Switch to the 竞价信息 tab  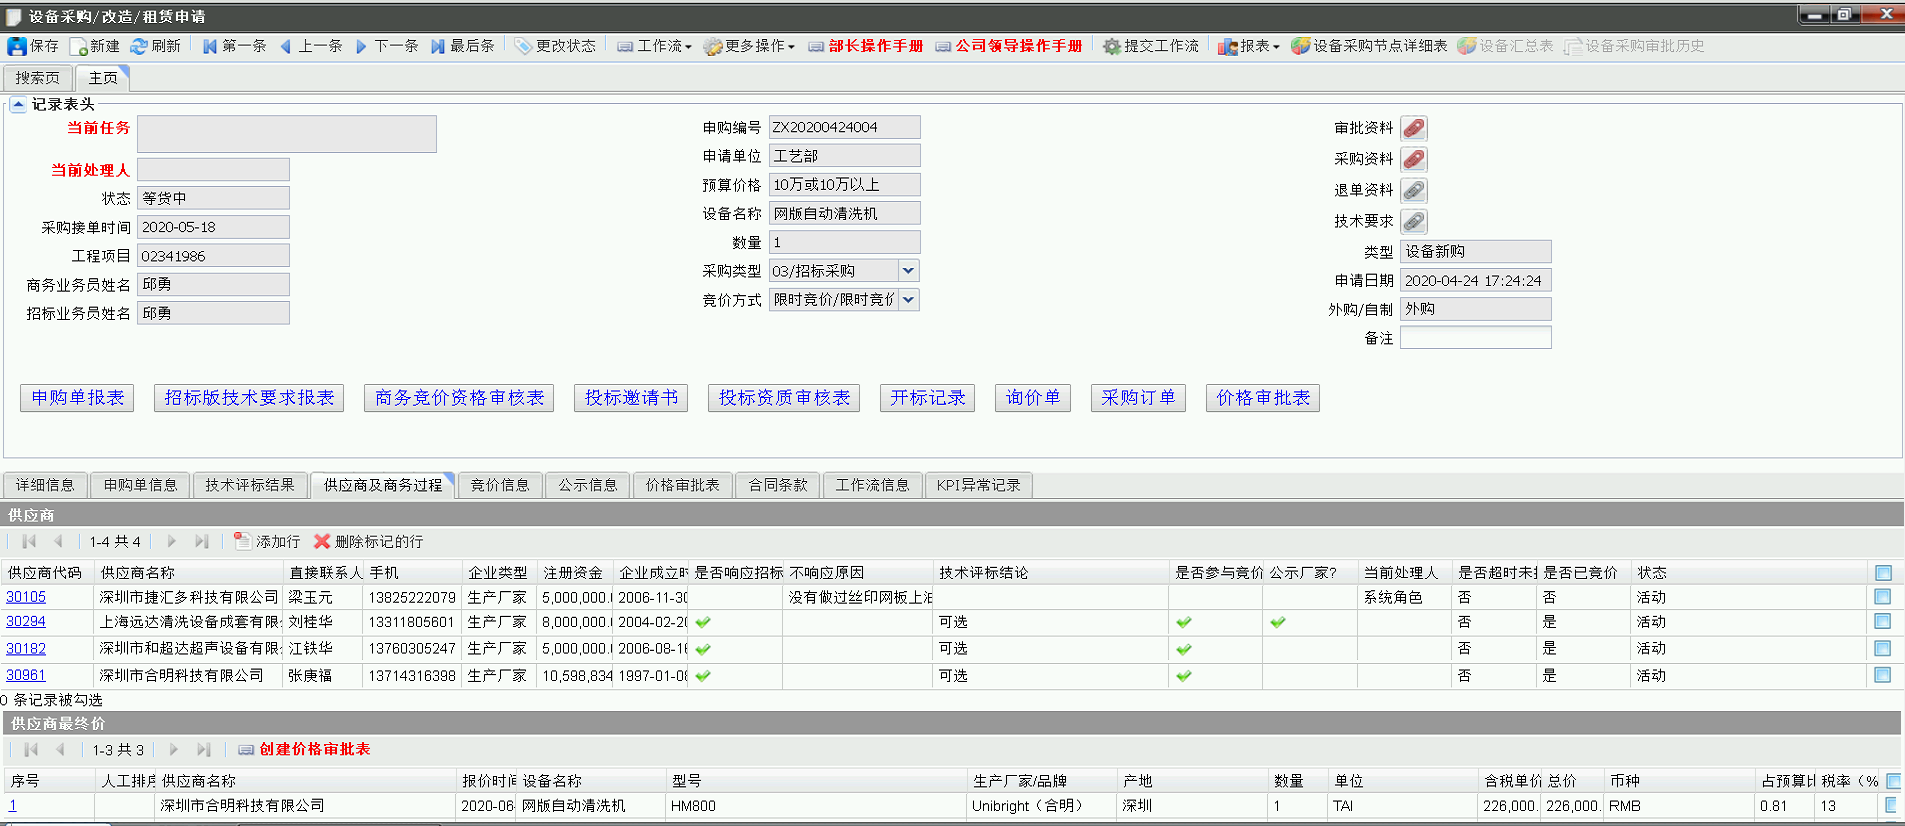pyautogui.click(x=500, y=485)
